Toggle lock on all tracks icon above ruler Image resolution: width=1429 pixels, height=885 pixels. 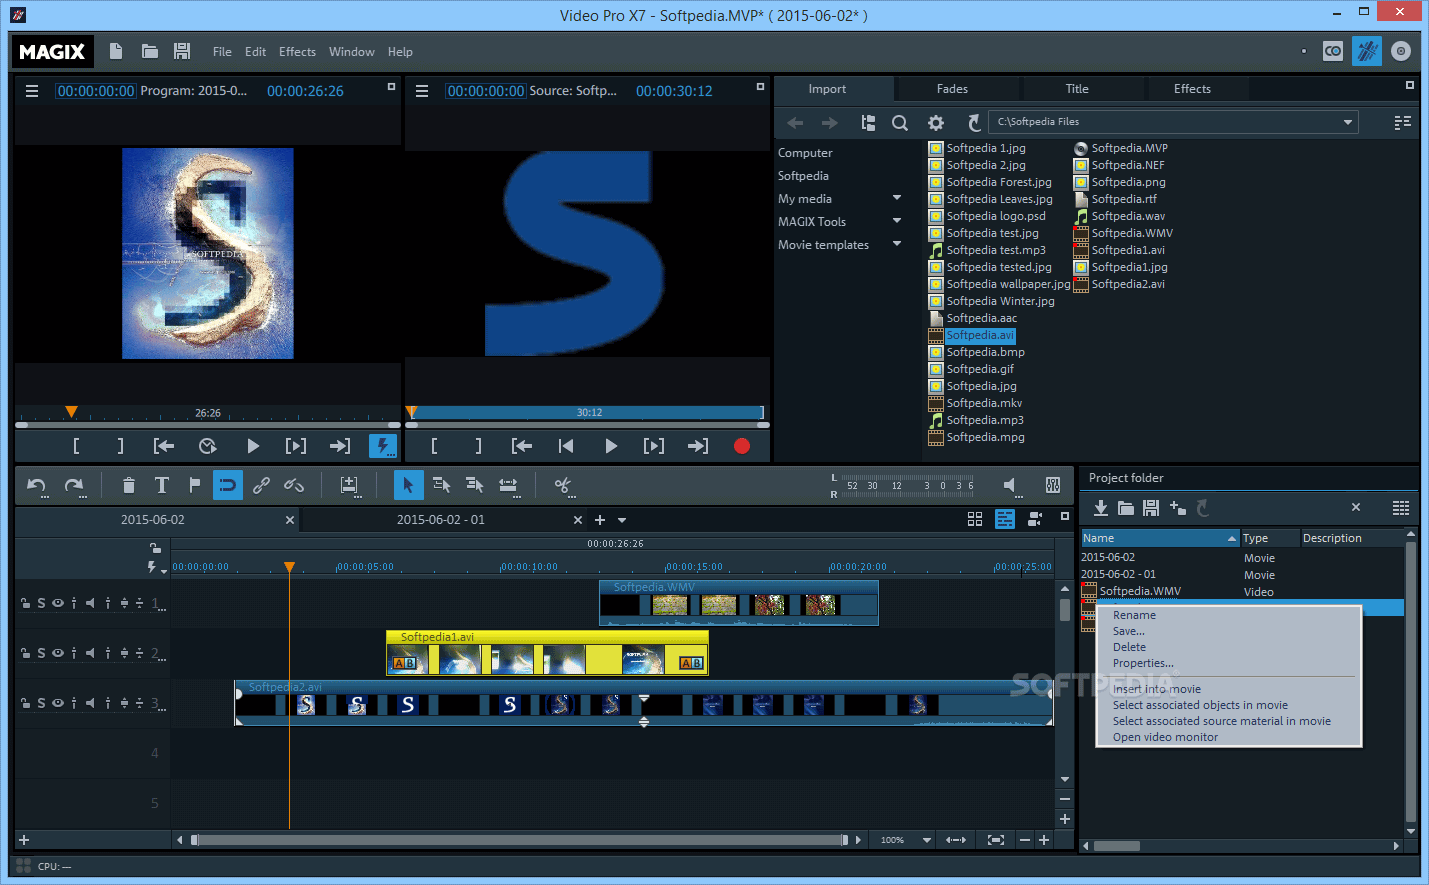coord(155,548)
